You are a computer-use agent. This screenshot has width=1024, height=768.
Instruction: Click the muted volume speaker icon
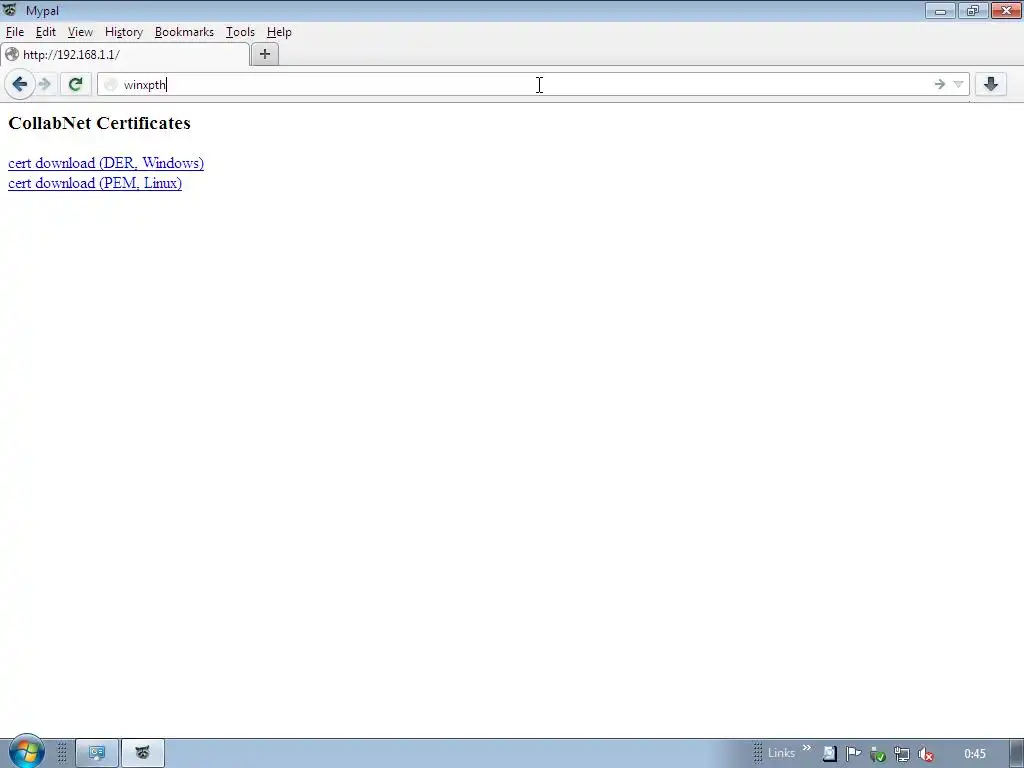pyautogui.click(x=925, y=755)
